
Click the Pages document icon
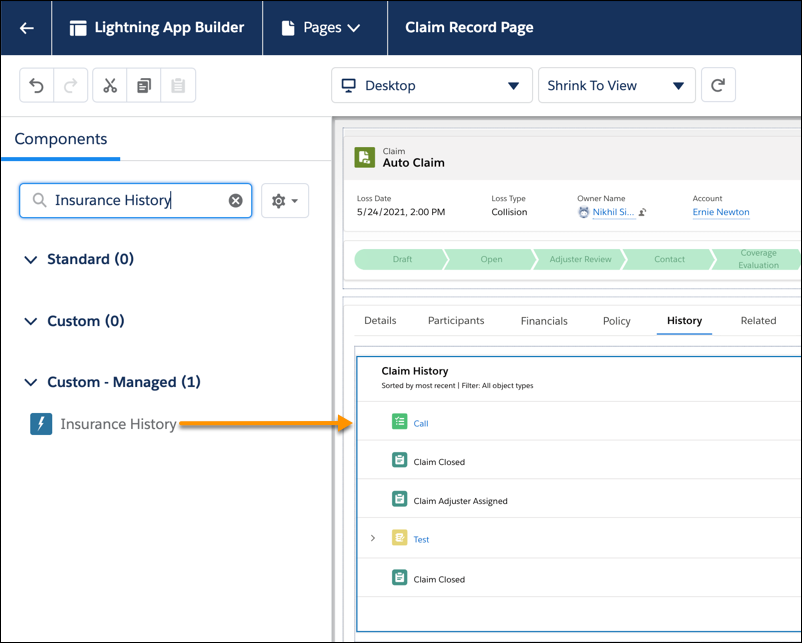pyautogui.click(x=288, y=28)
